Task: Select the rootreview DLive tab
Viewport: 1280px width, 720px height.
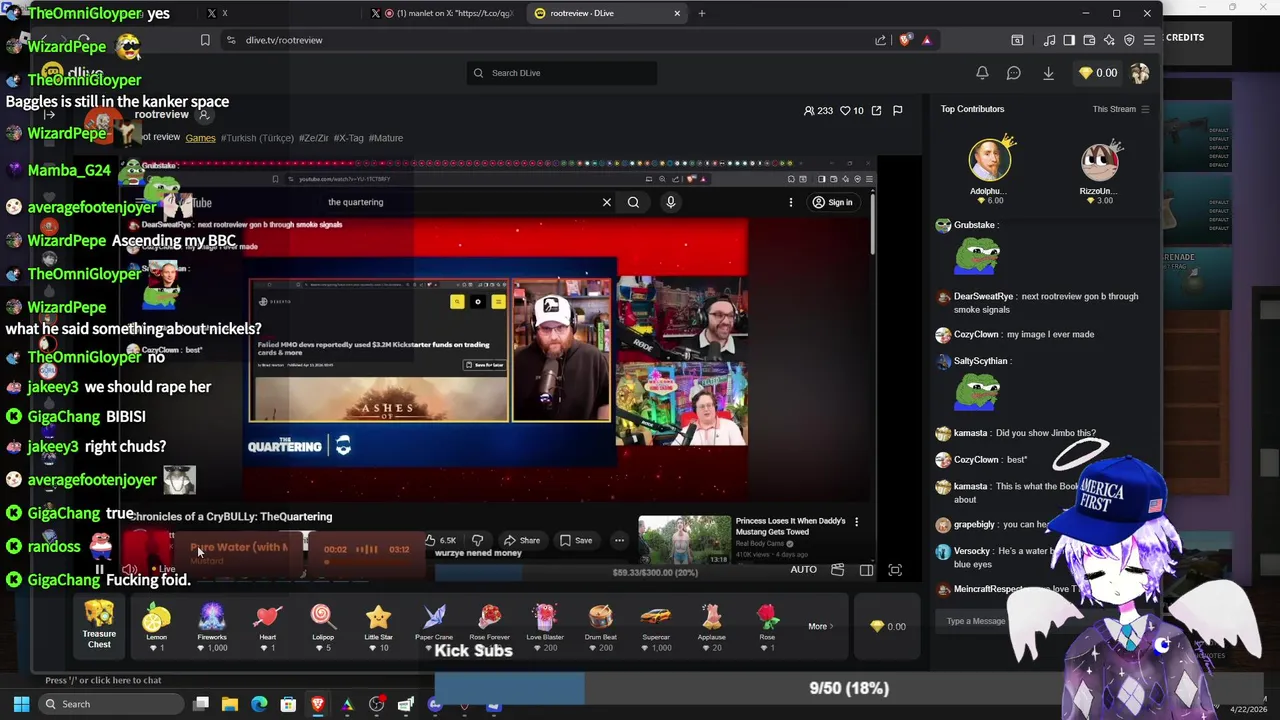Action: click(608, 13)
